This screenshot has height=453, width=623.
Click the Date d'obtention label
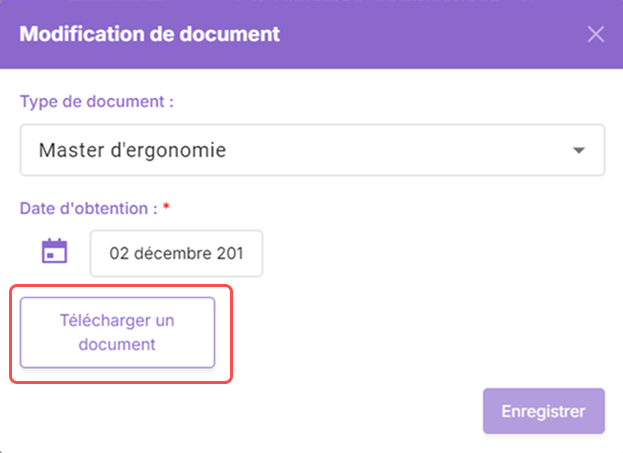(x=89, y=208)
